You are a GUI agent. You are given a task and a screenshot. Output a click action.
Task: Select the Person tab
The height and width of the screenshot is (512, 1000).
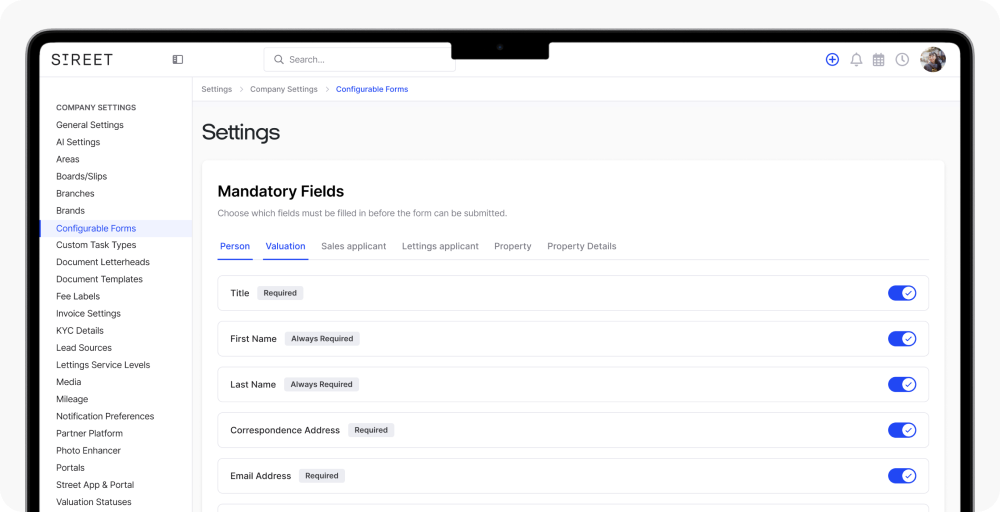(x=235, y=246)
